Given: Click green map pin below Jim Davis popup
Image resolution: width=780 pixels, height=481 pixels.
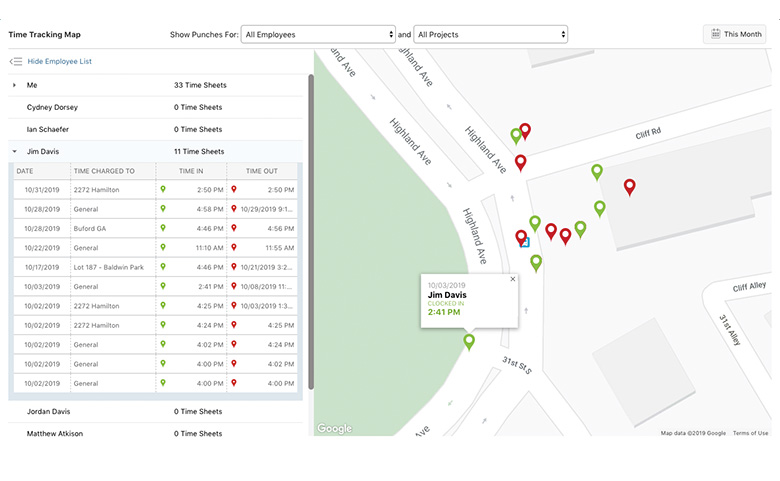Looking at the screenshot, I should pos(469,342).
